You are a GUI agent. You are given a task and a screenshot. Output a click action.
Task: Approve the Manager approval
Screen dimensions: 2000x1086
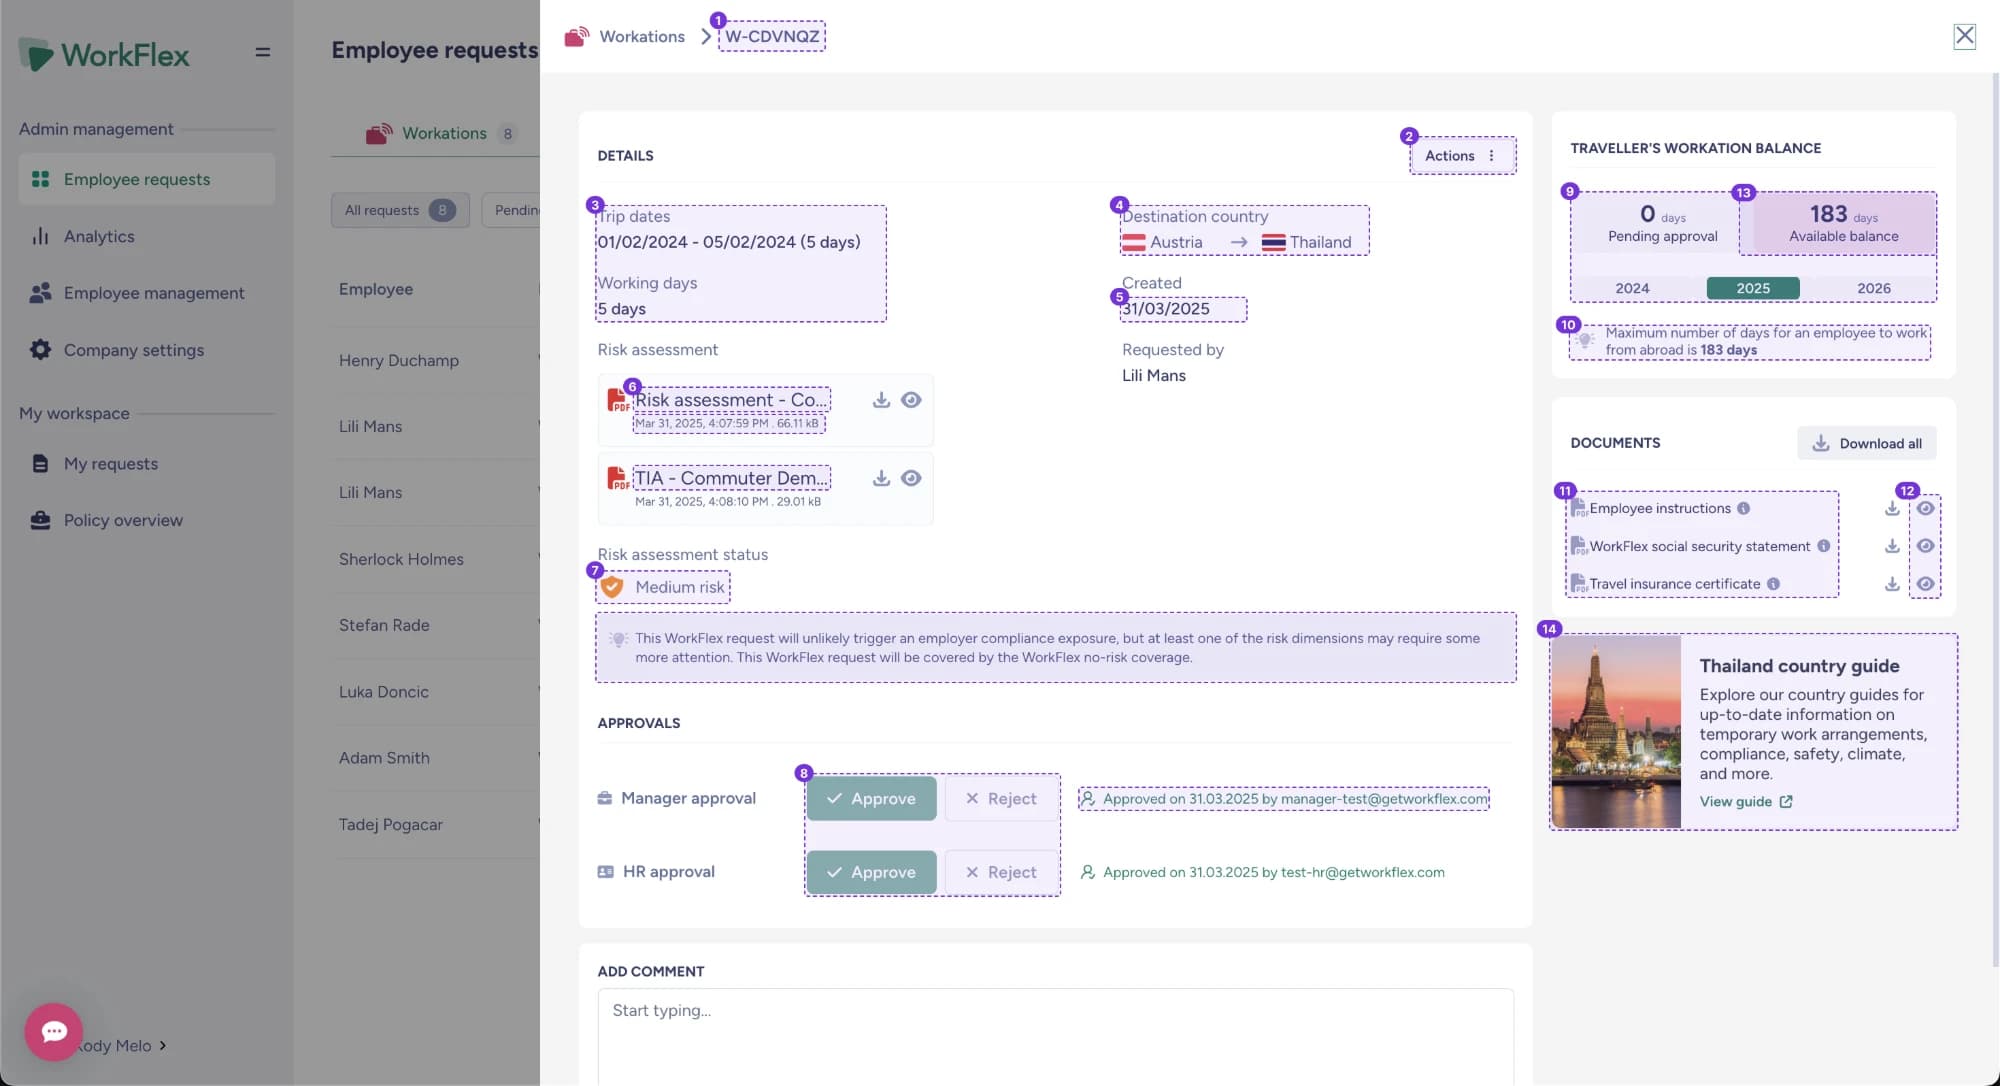(x=872, y=799)
